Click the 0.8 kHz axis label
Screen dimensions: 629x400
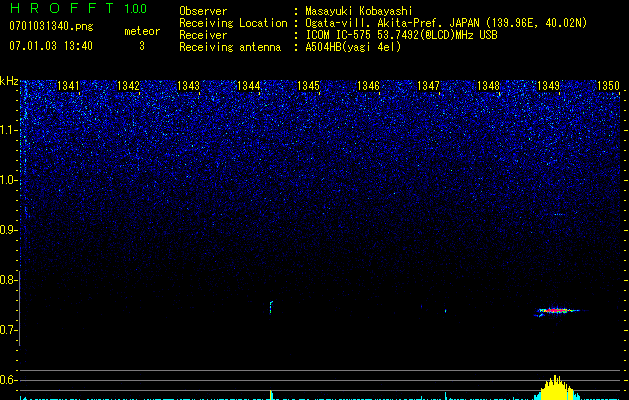pos(8,280)
